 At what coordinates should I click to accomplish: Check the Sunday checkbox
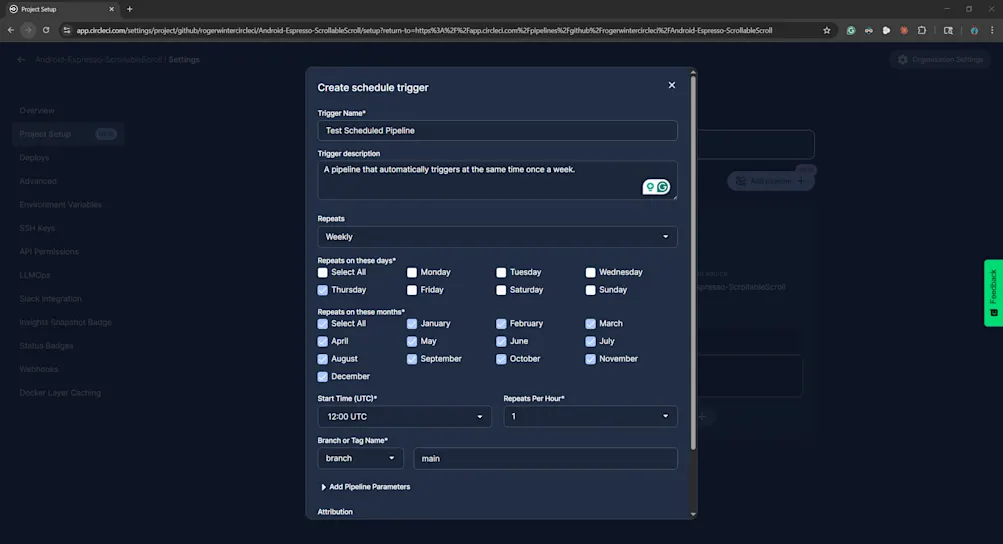pyautogui.click(x=590, y=290)
